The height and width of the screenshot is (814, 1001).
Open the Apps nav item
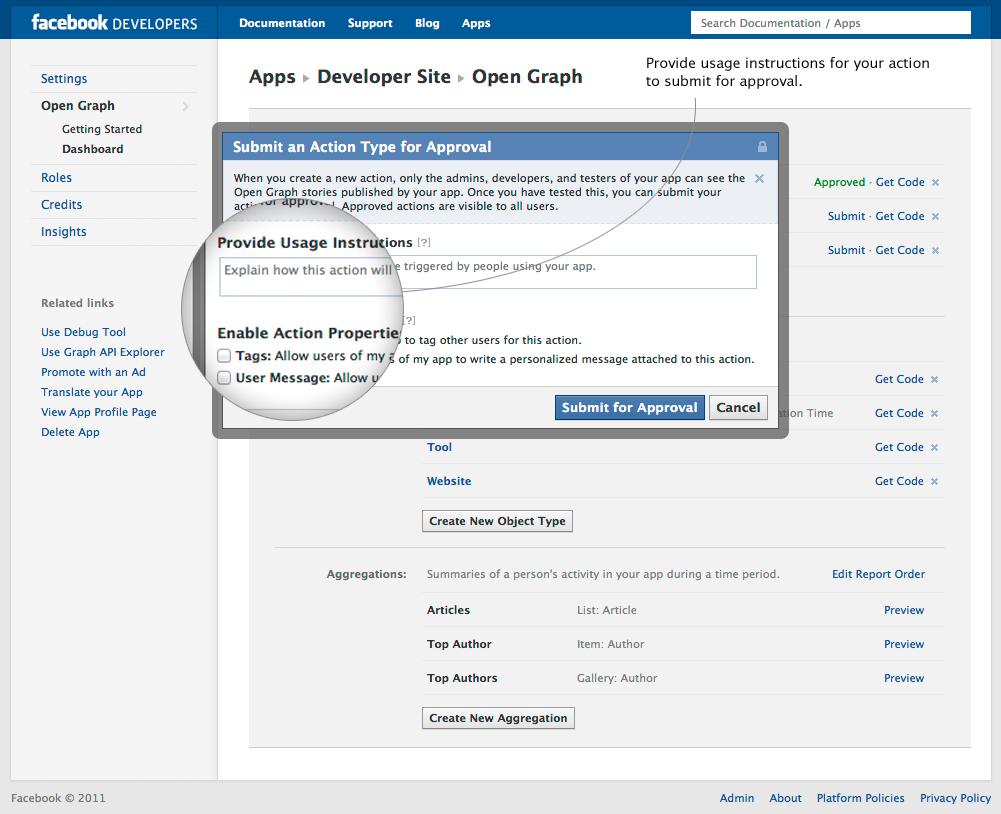tap(476, 23)
